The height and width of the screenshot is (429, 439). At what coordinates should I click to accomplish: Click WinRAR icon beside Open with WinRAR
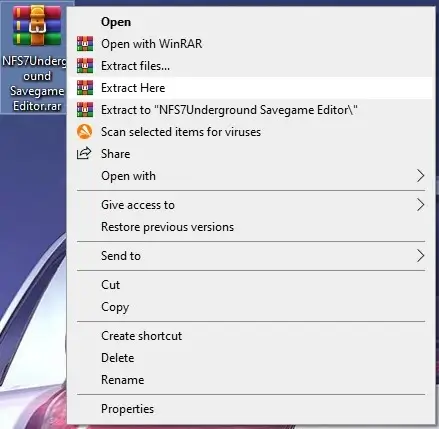coord(85,44)
